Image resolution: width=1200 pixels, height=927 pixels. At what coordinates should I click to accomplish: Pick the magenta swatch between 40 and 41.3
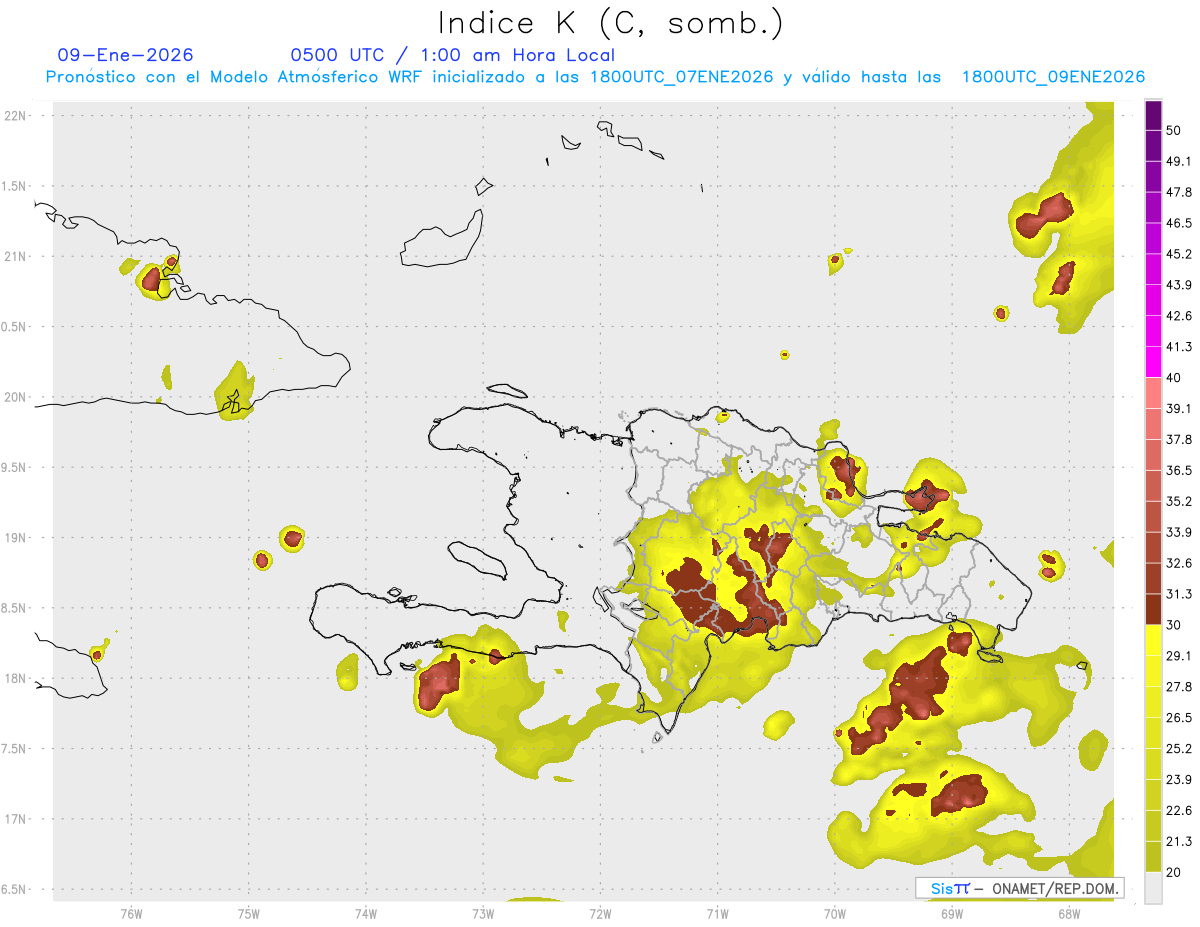click(1153, 362)
